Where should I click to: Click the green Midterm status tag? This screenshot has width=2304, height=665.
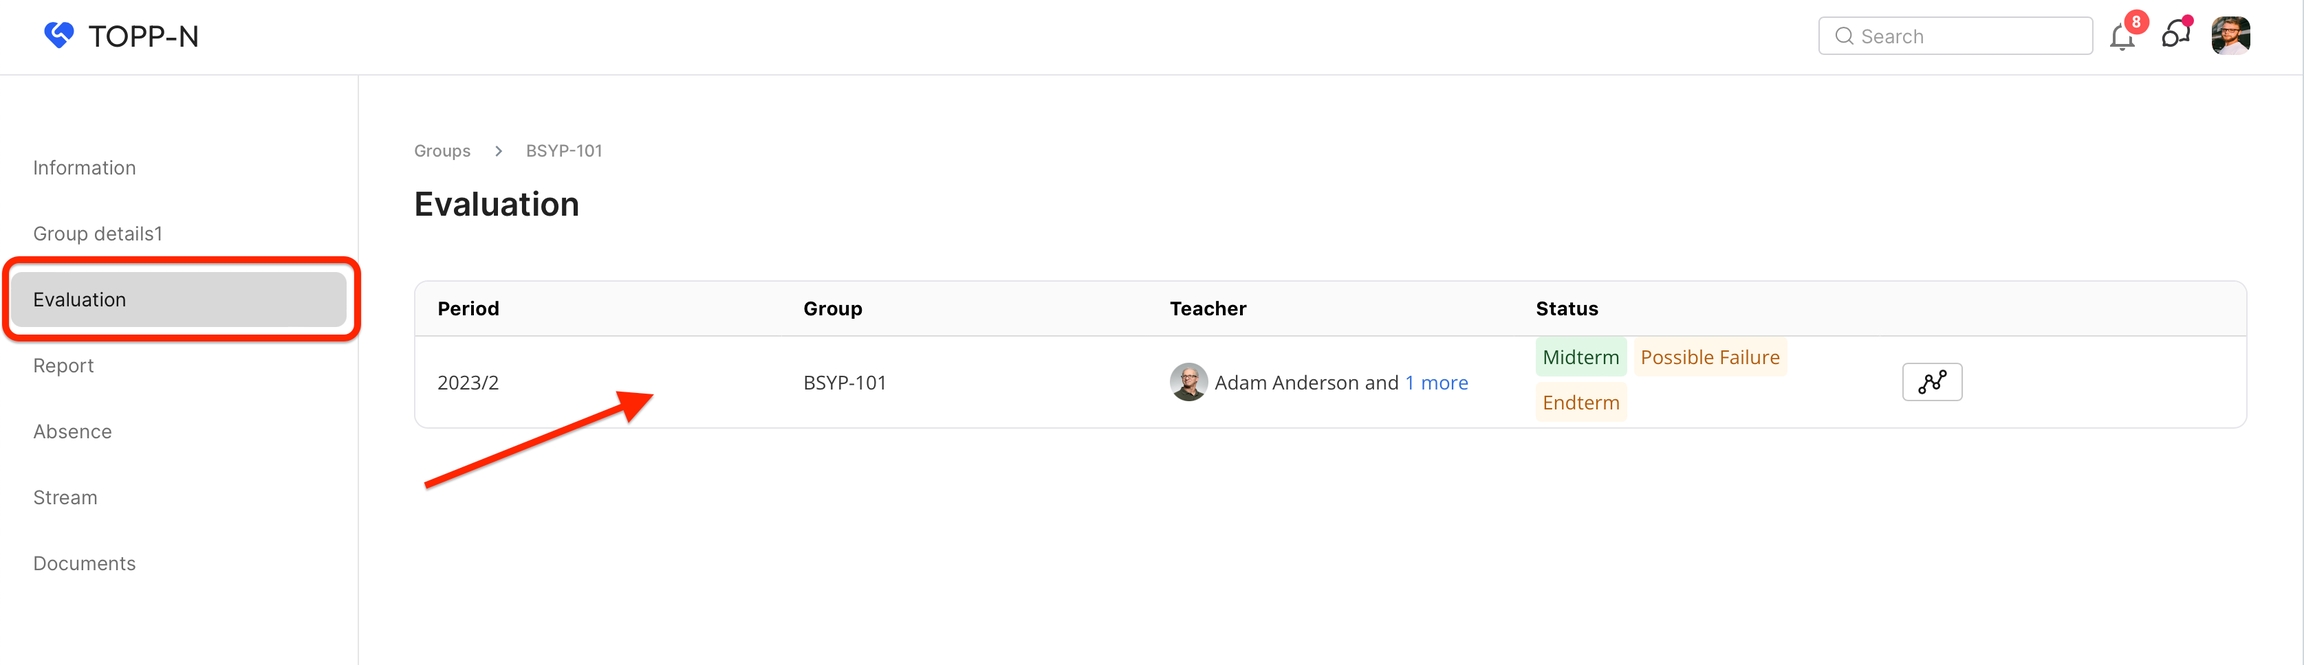1580,358
